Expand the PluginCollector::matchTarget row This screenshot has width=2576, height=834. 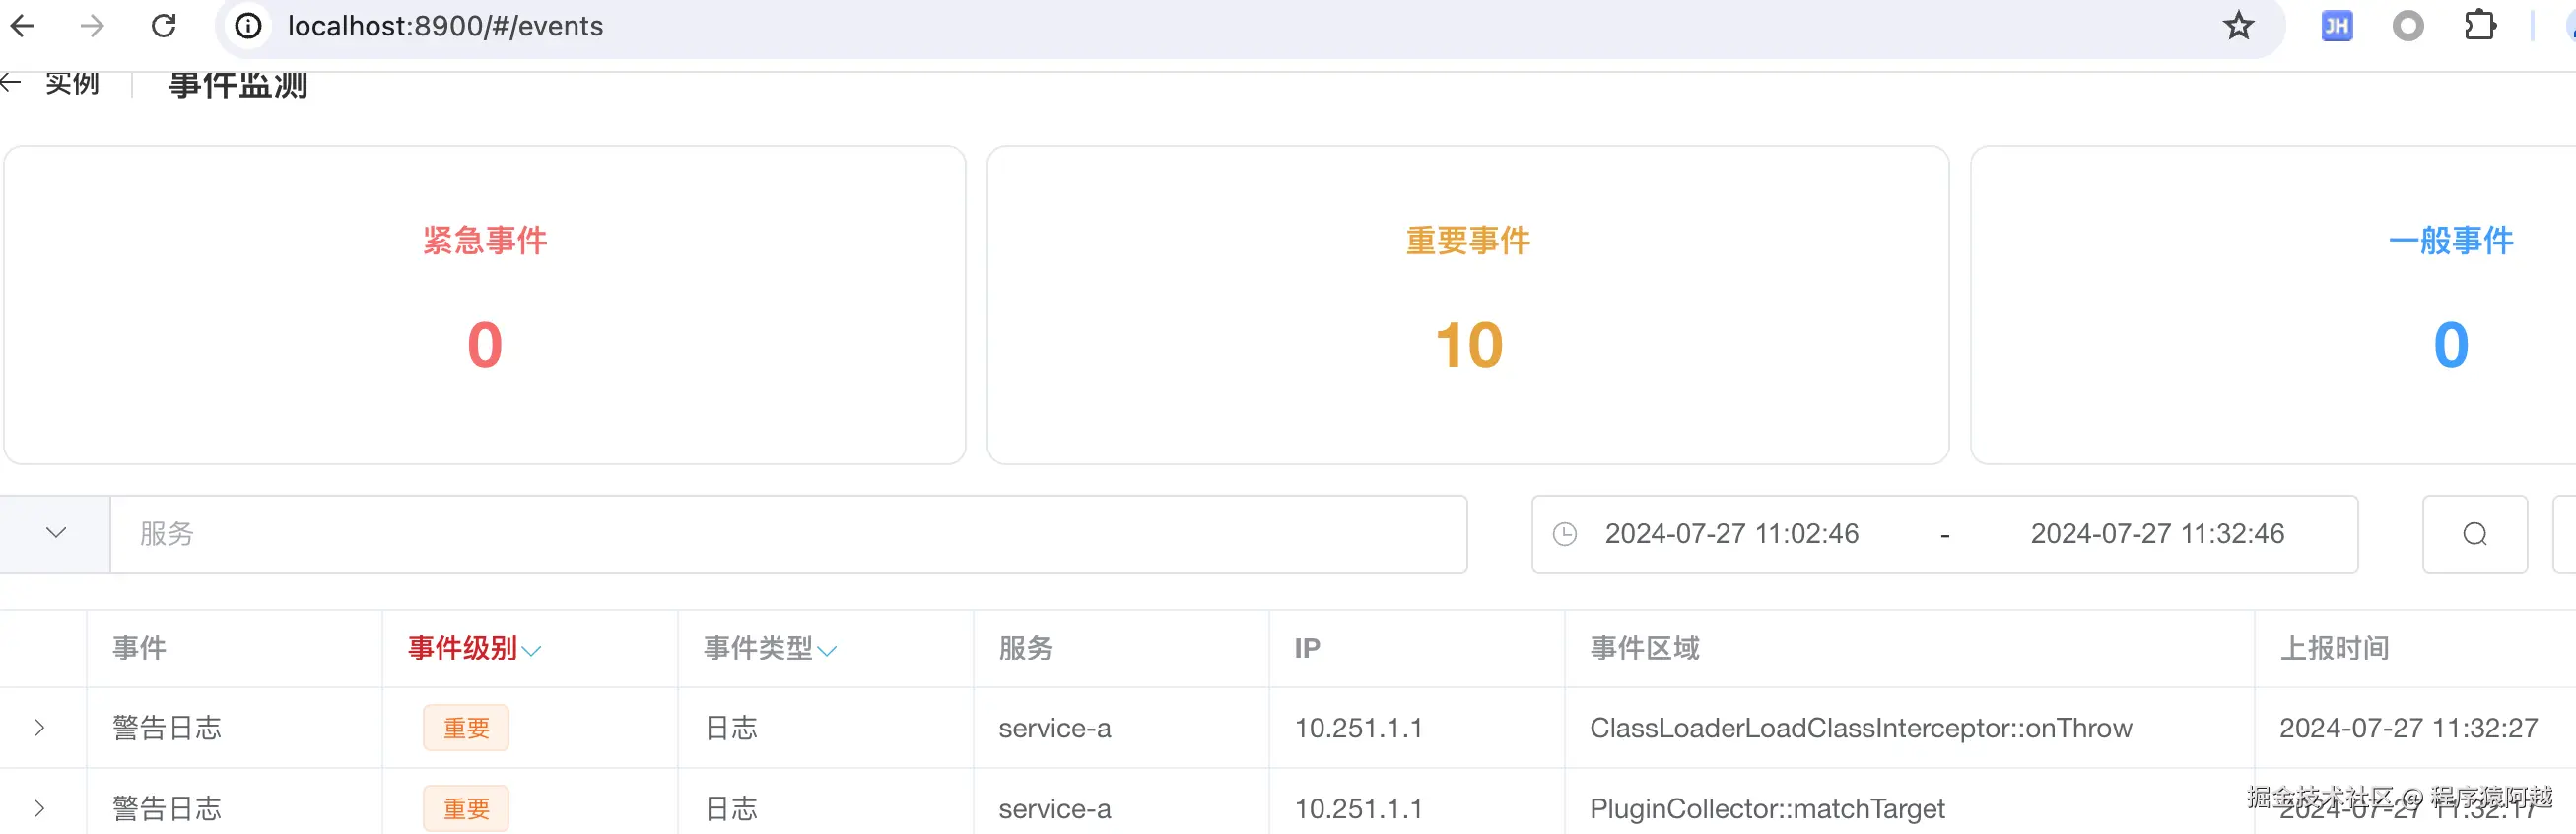[40, 808]
